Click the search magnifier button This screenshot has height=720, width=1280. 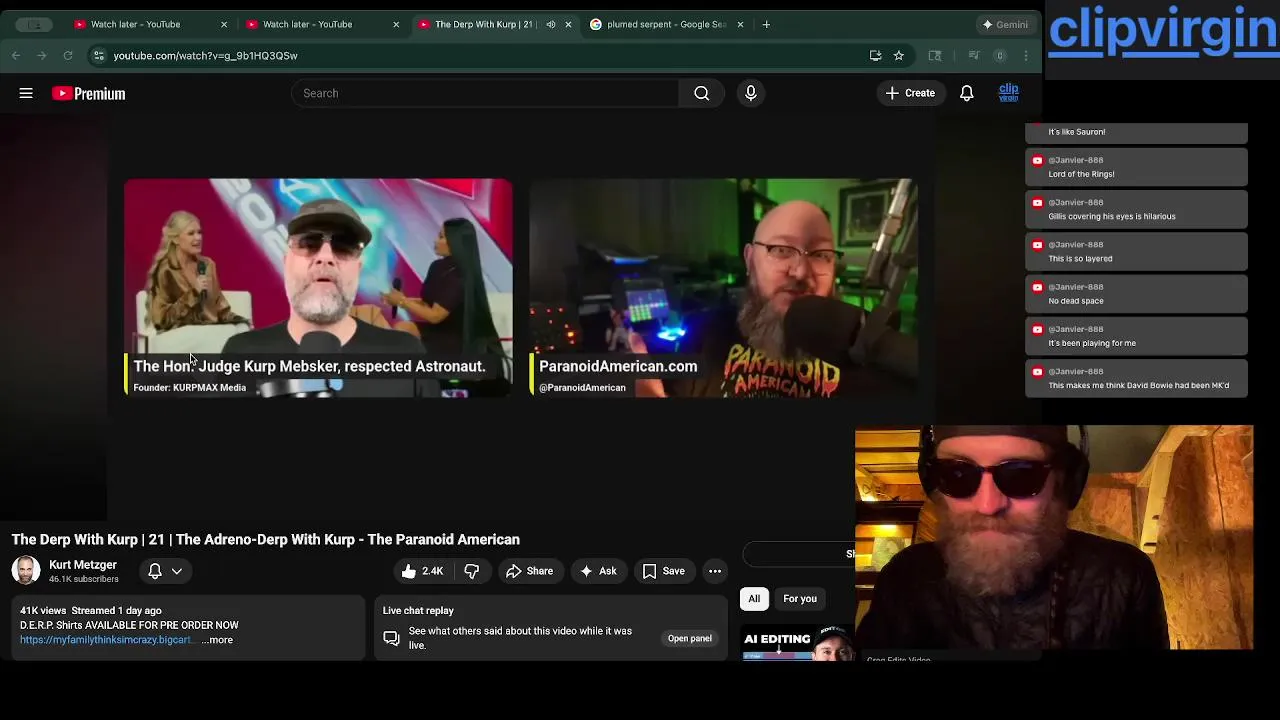pyautogui.click(x=701, y=93)
